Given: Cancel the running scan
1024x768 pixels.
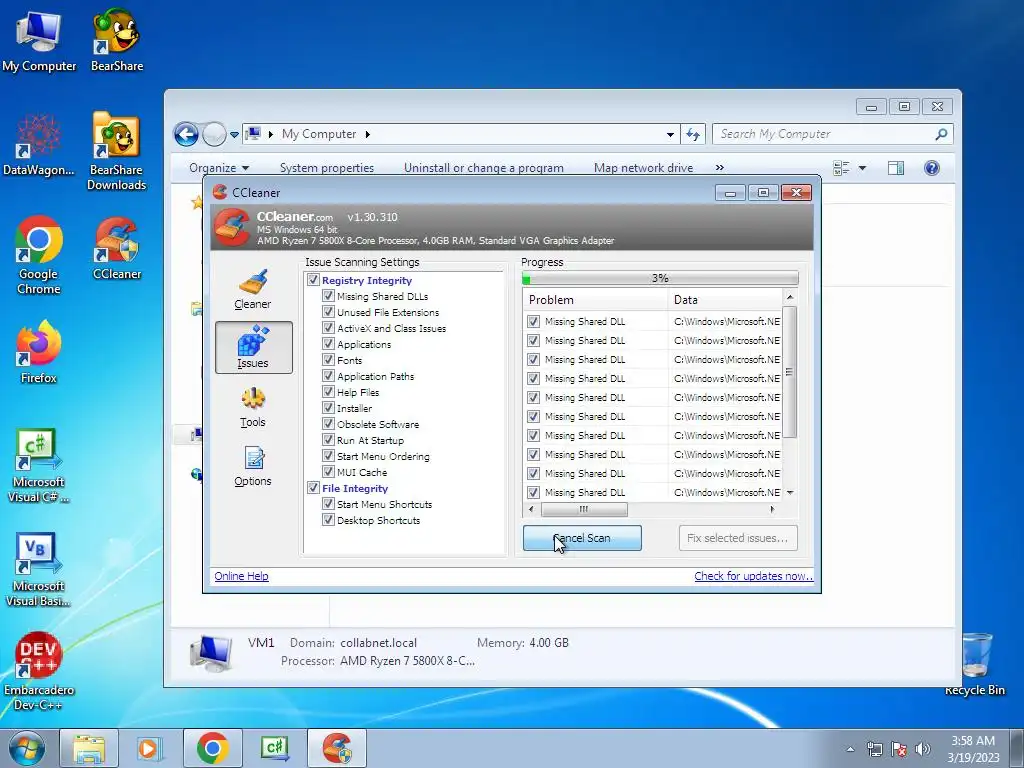Looking at the screenshot, I should (x=582, y=538).
